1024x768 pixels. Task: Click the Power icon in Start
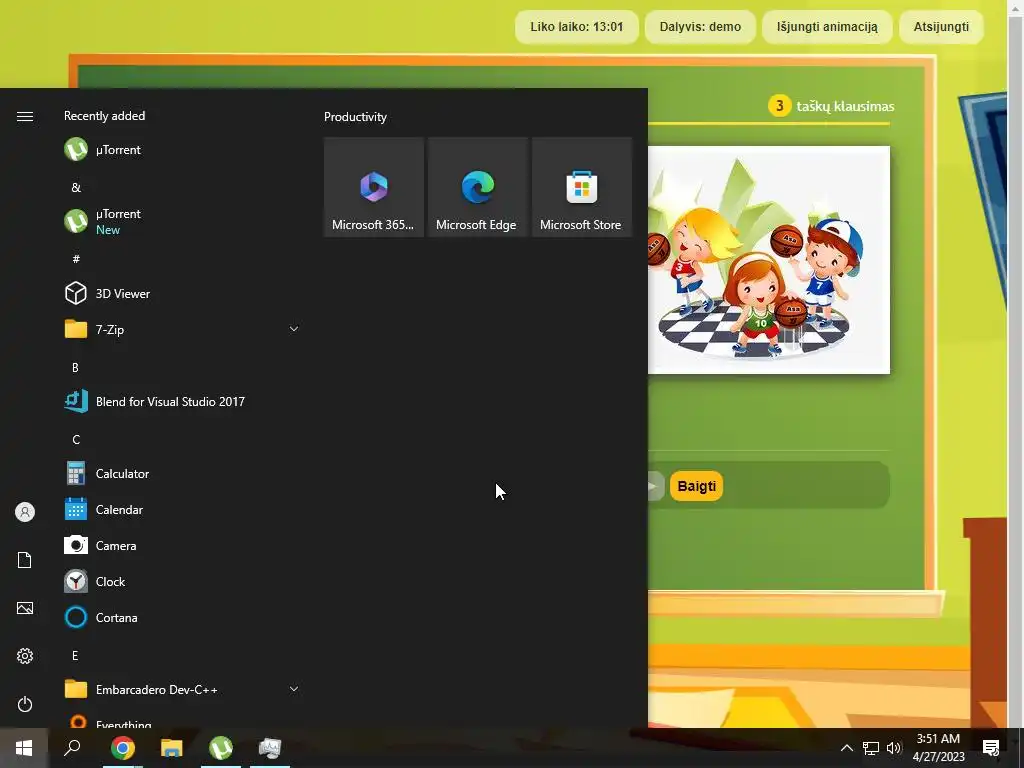(x=25, y=704)
